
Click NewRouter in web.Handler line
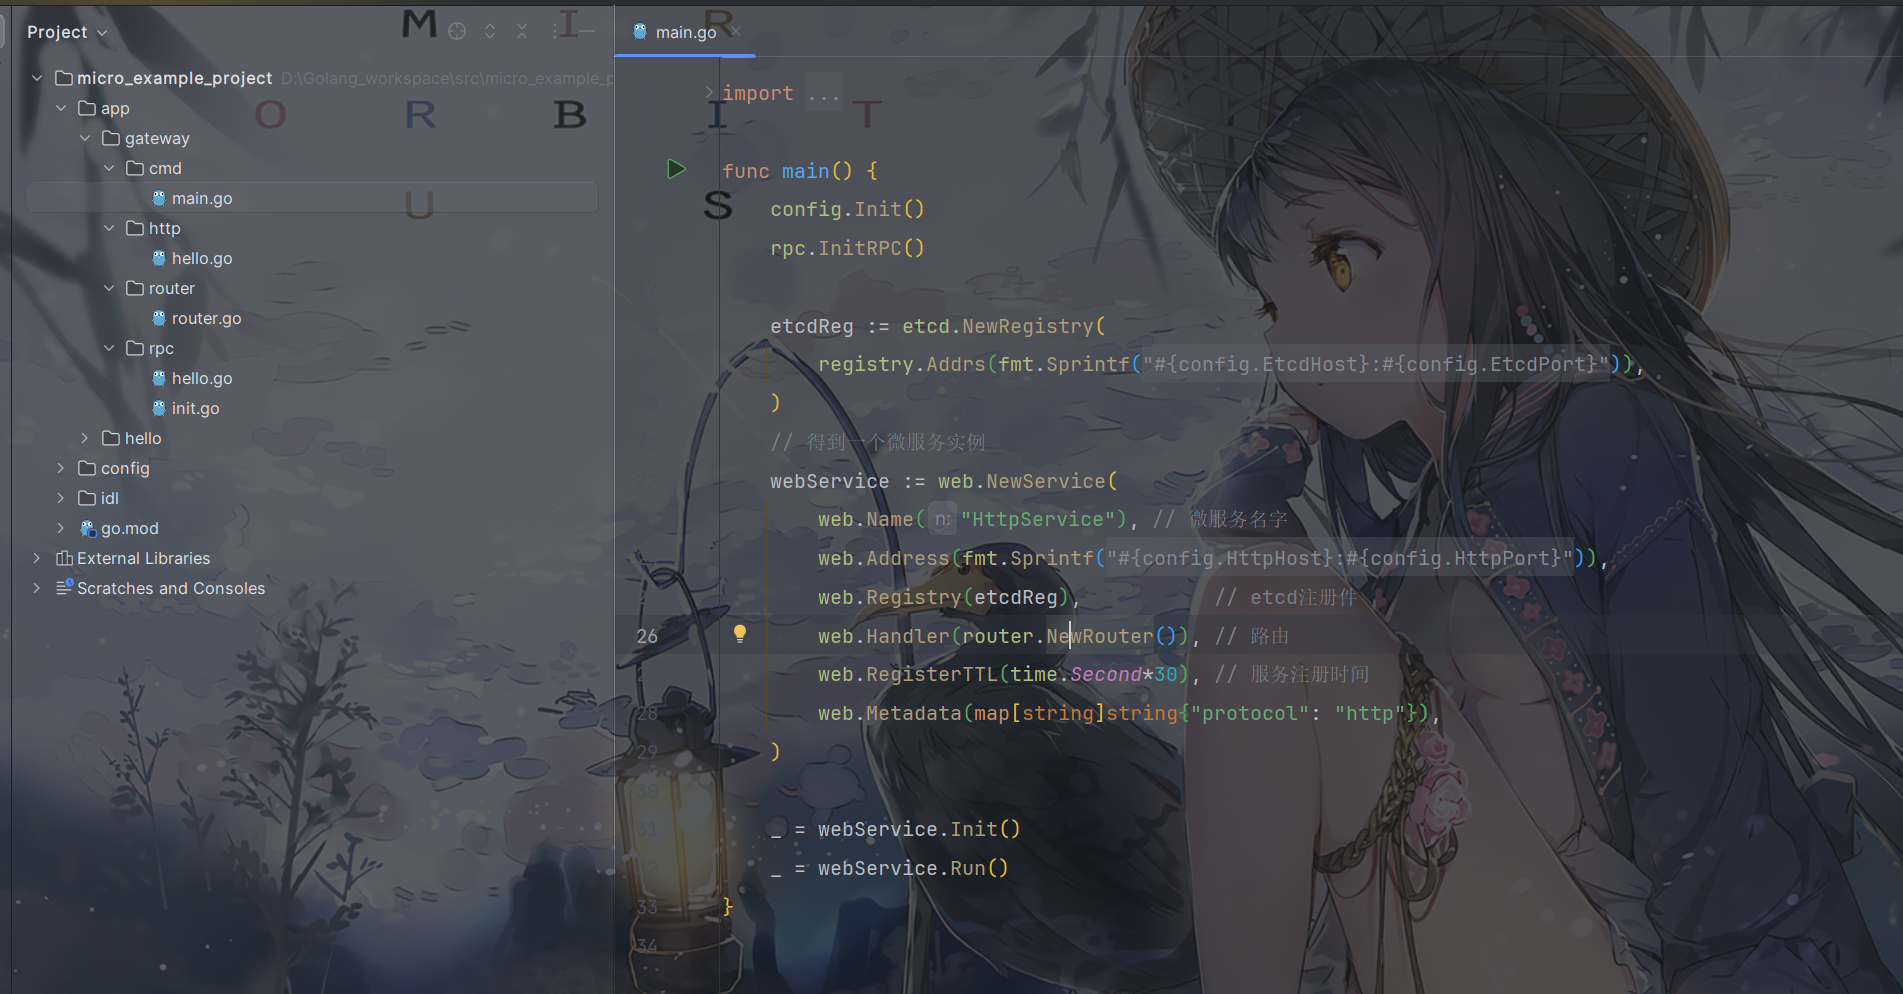pyautogui.click(x=1100, y=636)
